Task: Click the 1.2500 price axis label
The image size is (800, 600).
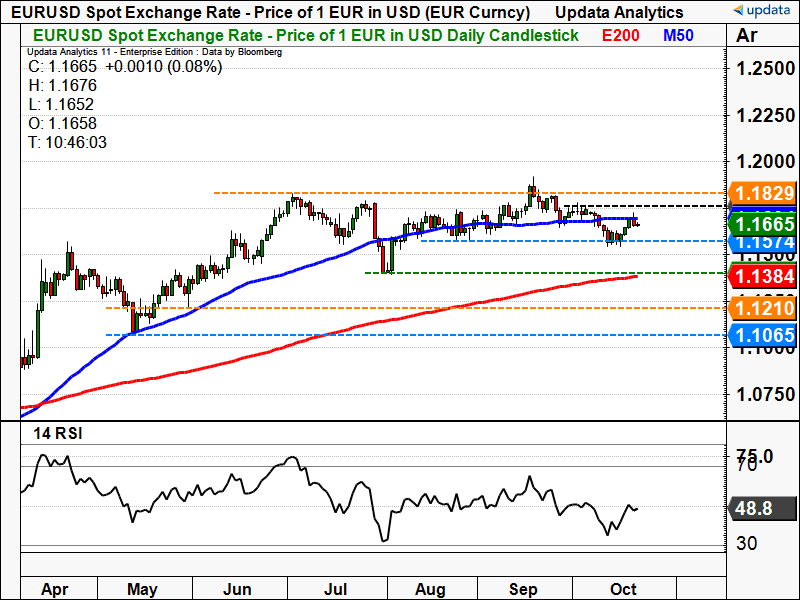Action: tap(764, 69)
